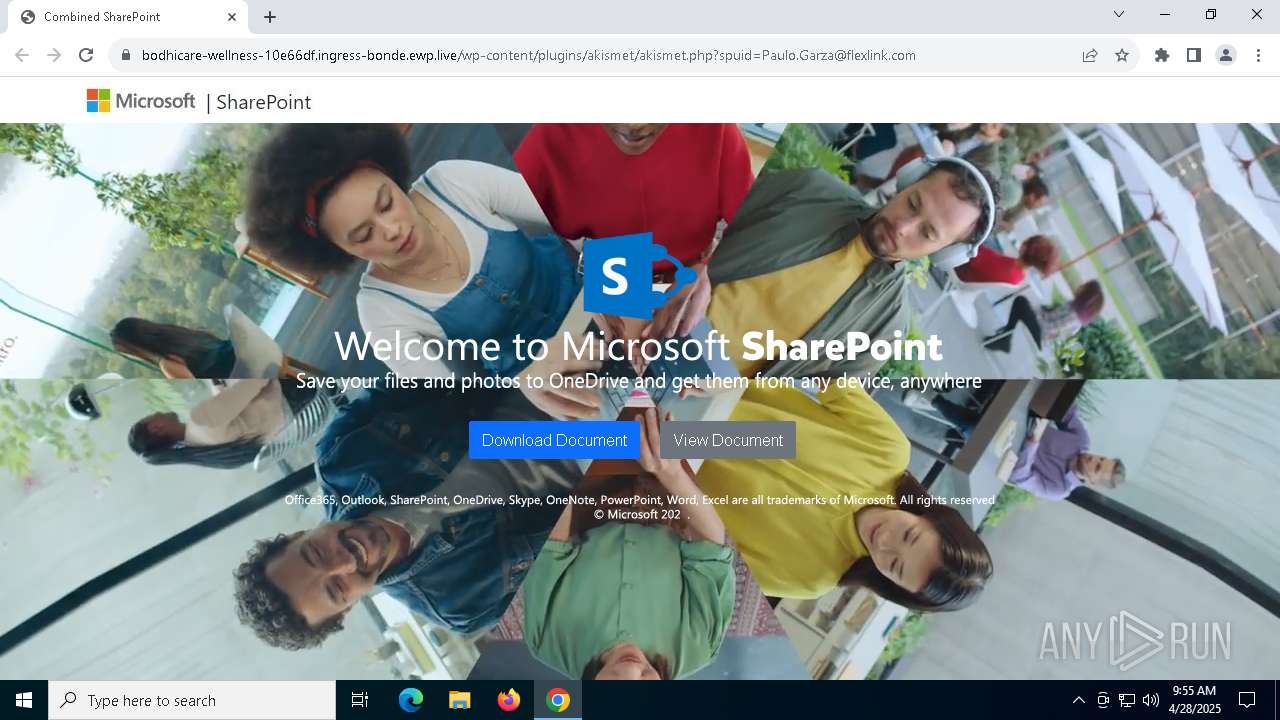
Task: Select the Combined SharePoint tab
Action: coord(127,17)
